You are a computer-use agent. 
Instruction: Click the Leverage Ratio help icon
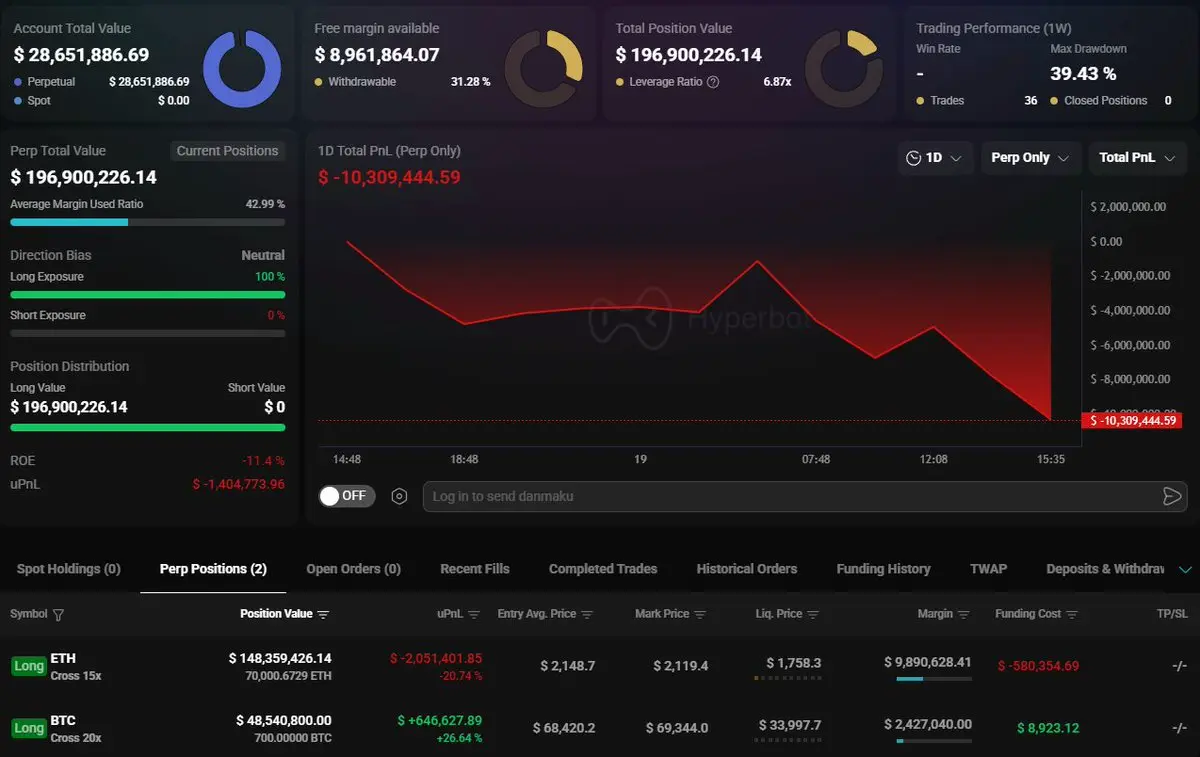pos(713,82)
